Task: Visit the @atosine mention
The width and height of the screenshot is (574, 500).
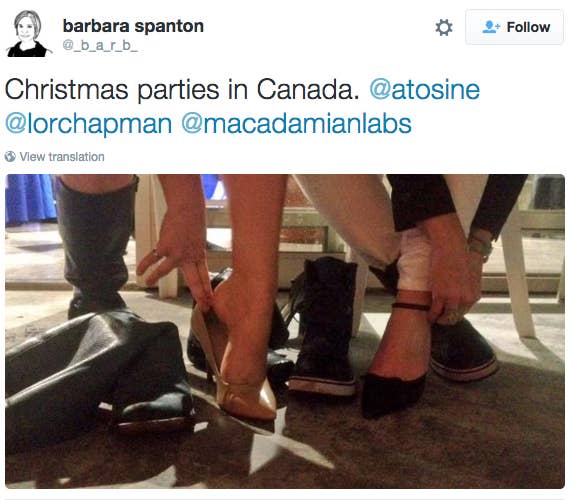Action: point(425,90)
